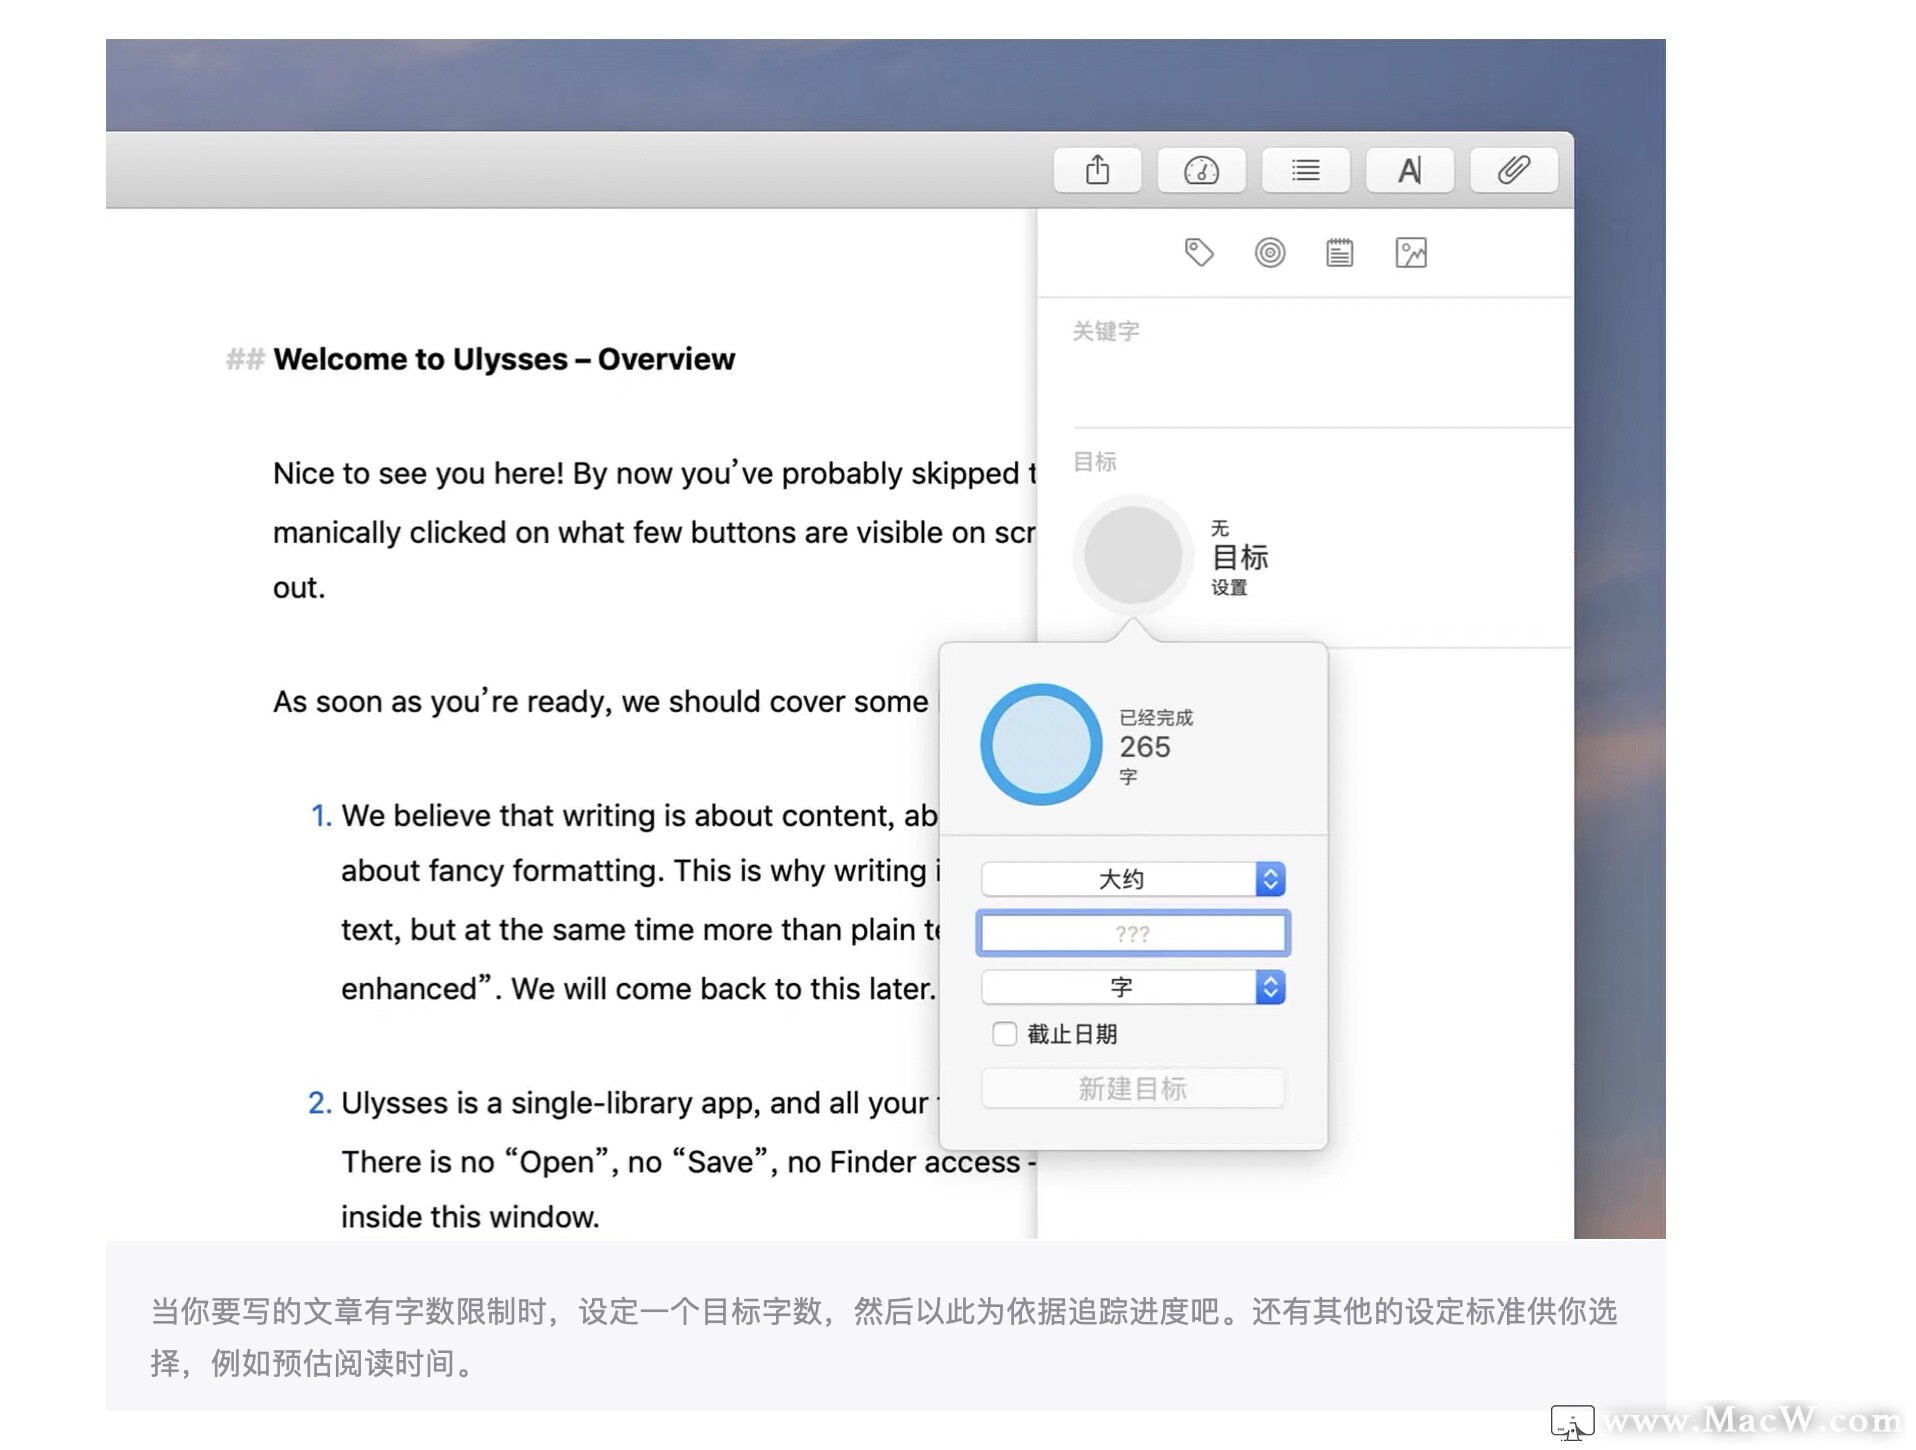Open the markup/font toolbar button
This screenshot has width=1916, height=1450.
pyautogui.click(x=1409, y=170)
